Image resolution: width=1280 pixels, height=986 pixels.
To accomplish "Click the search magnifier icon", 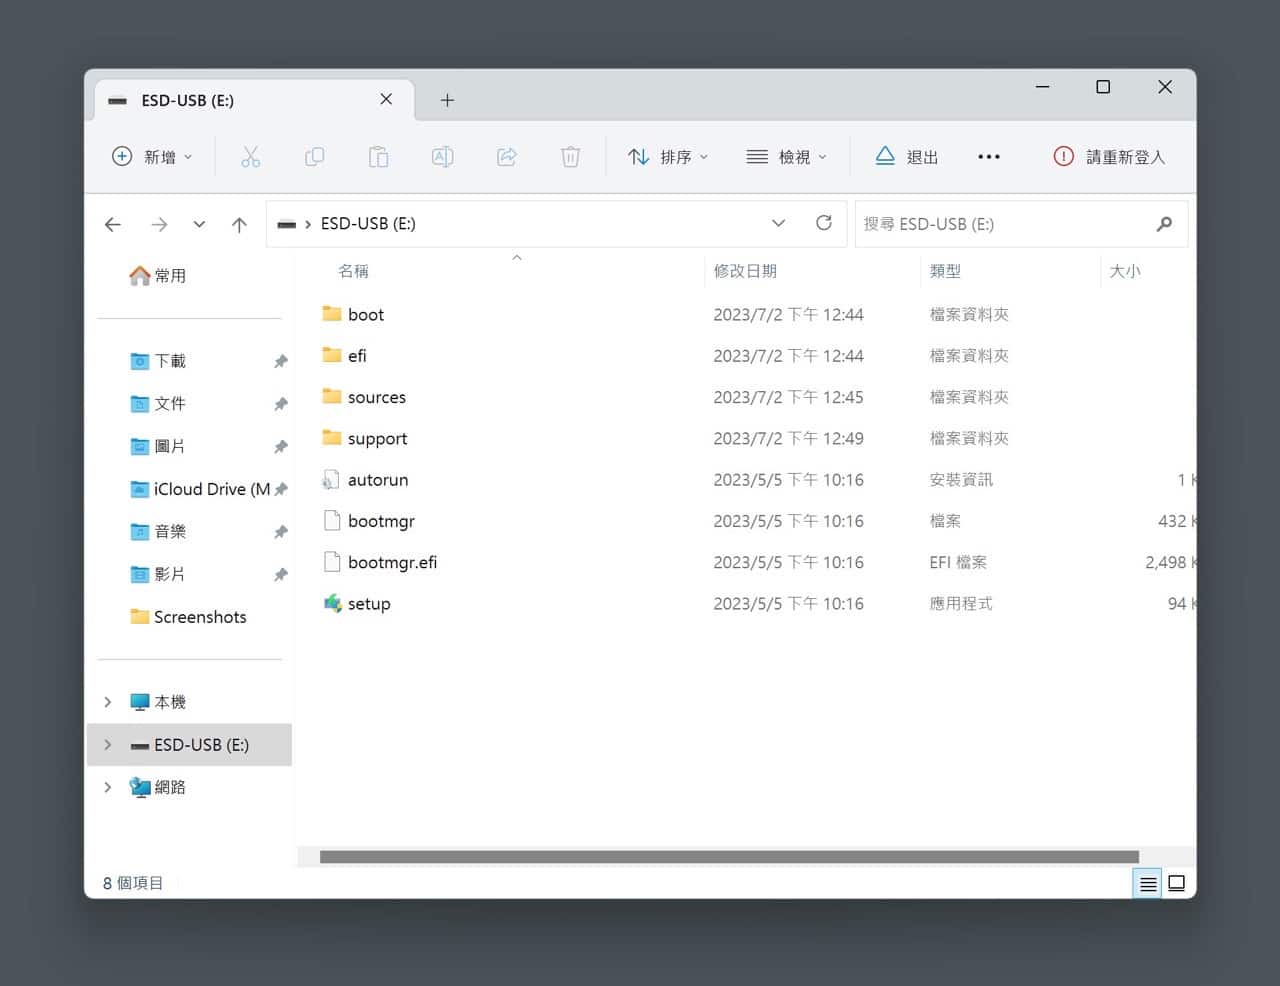I will point(1164,224).
